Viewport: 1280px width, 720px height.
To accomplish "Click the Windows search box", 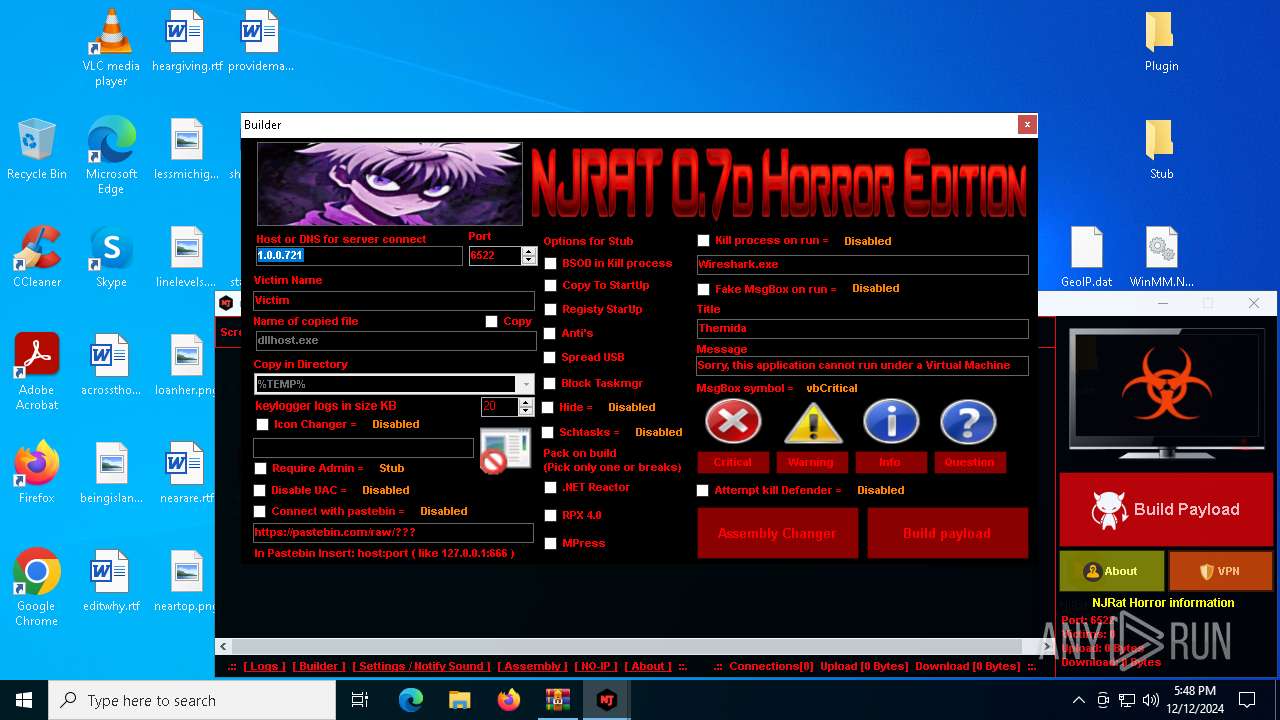I will pos(192,700).
